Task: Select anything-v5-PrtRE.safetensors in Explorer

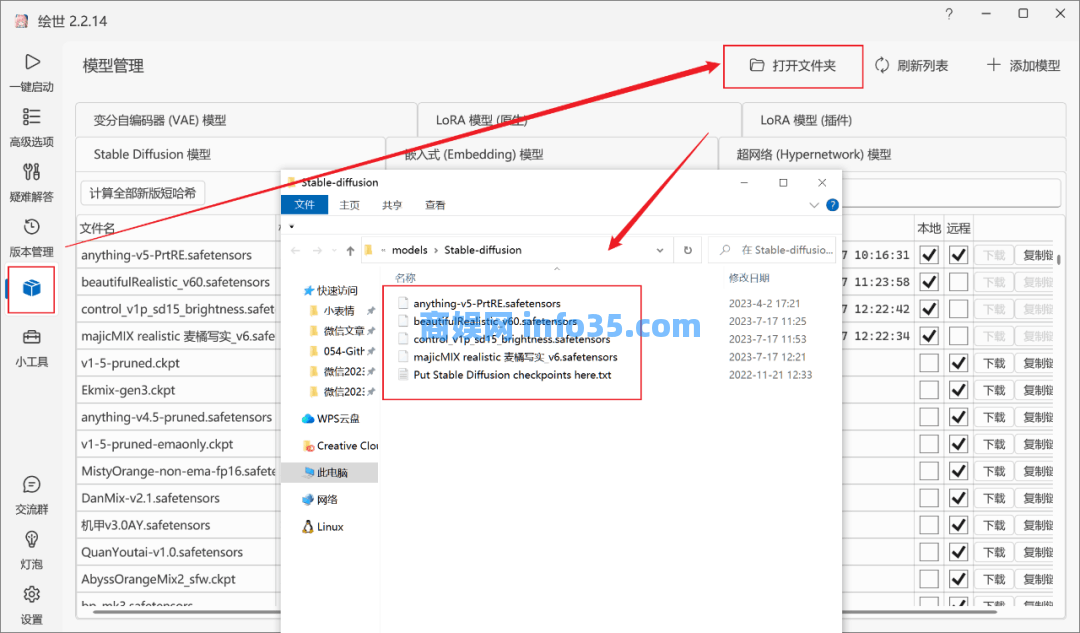Action: pyautogui.click(x=486, y=303)
